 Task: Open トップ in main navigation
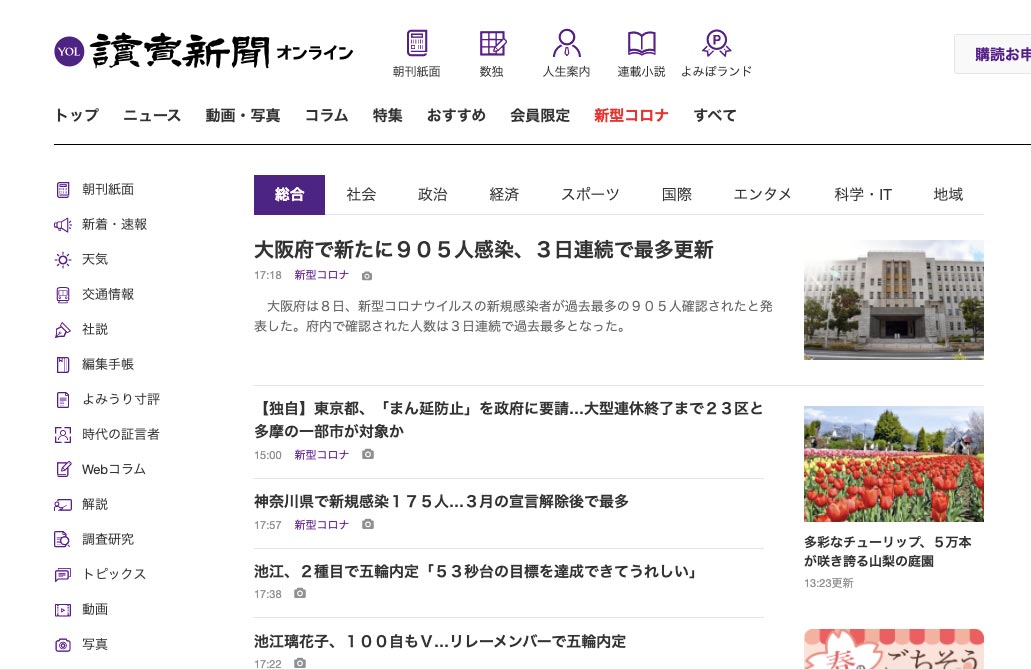(77, 115)
